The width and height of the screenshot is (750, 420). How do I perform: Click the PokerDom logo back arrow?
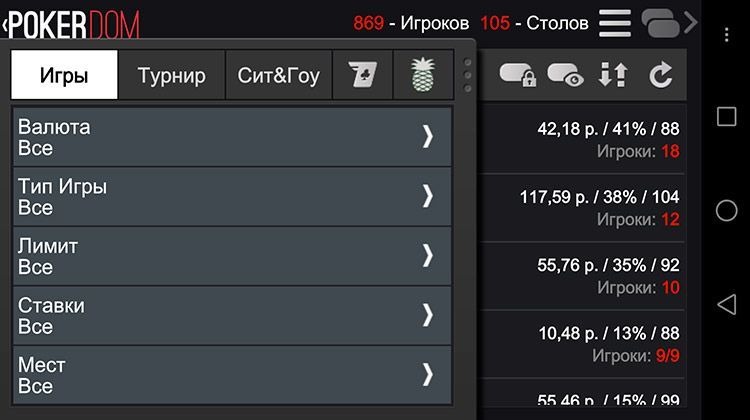tap(6, 25)
